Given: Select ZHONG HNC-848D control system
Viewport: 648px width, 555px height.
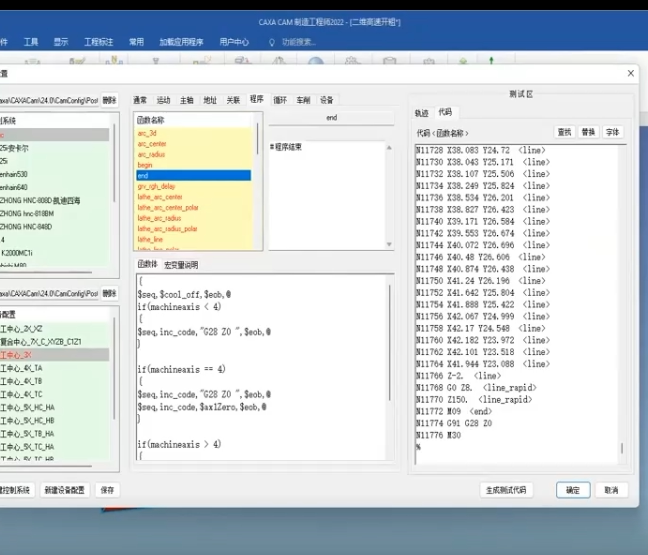Looking at the screenshot, I should click(x=55, y=227).
